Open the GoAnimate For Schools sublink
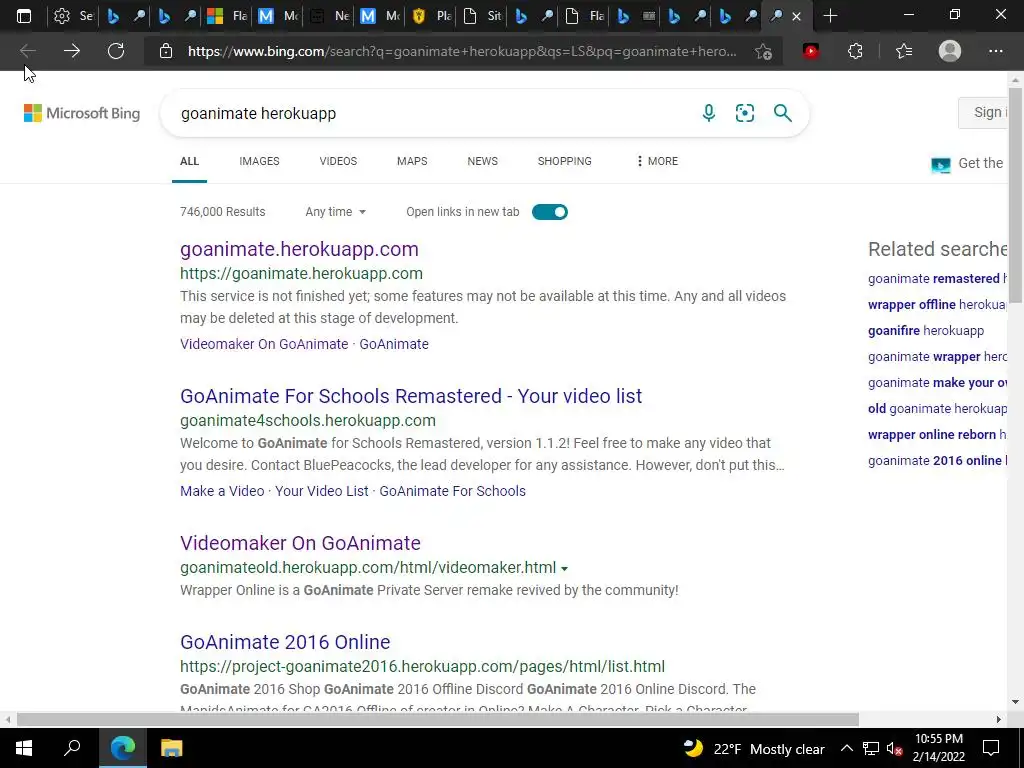 pyautogui.click(x=453, y=491)
